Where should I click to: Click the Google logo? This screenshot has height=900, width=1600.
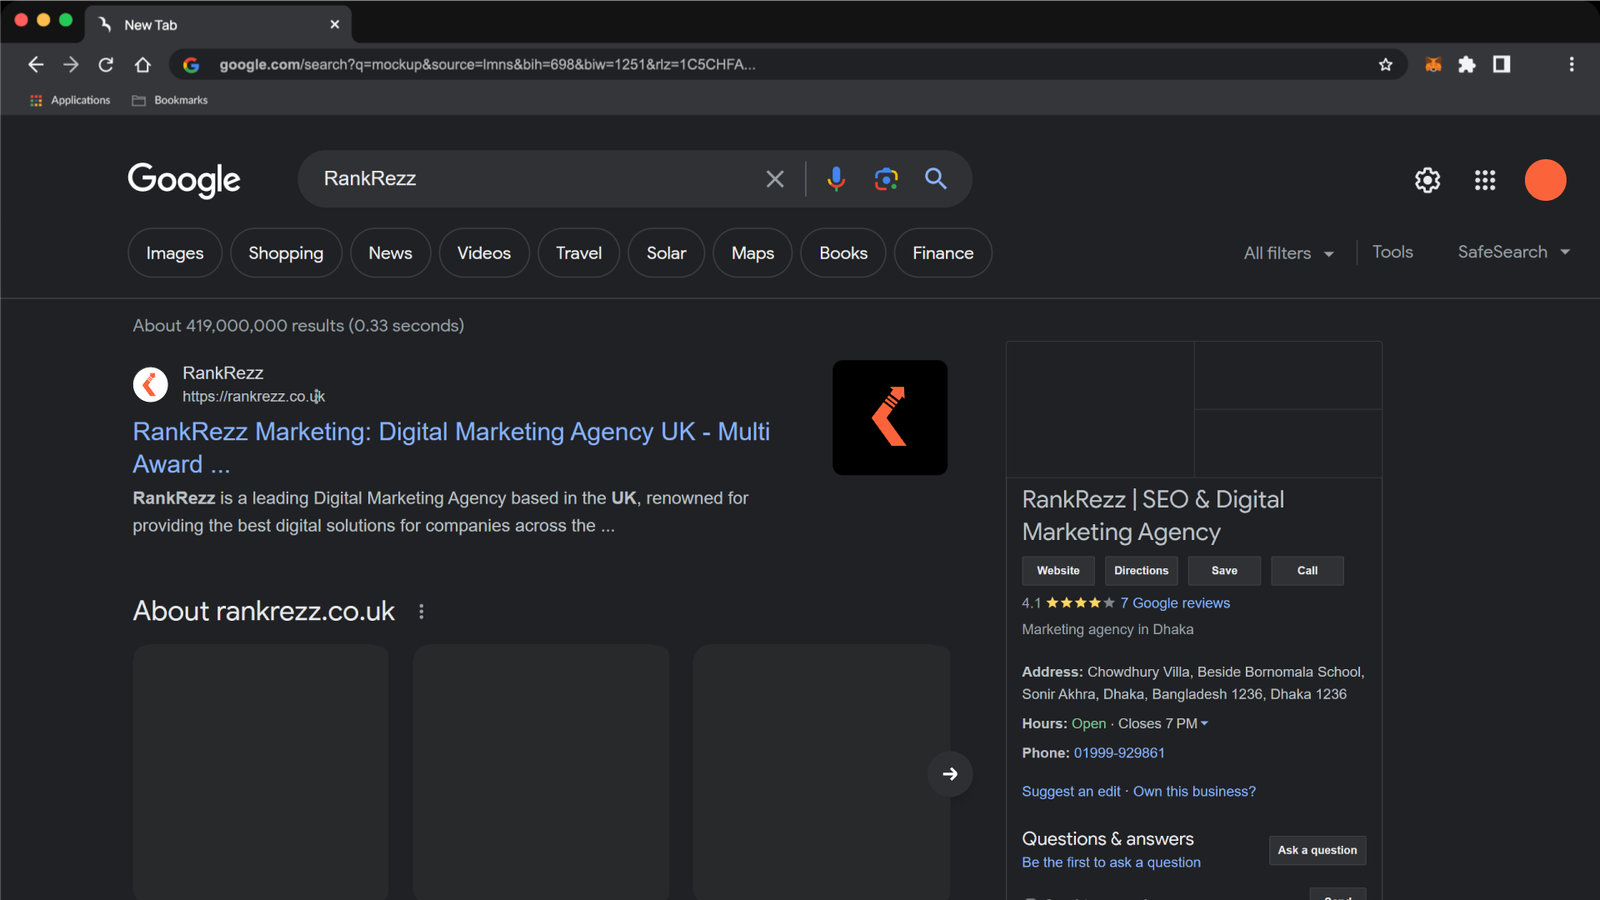tap(184, 180)
